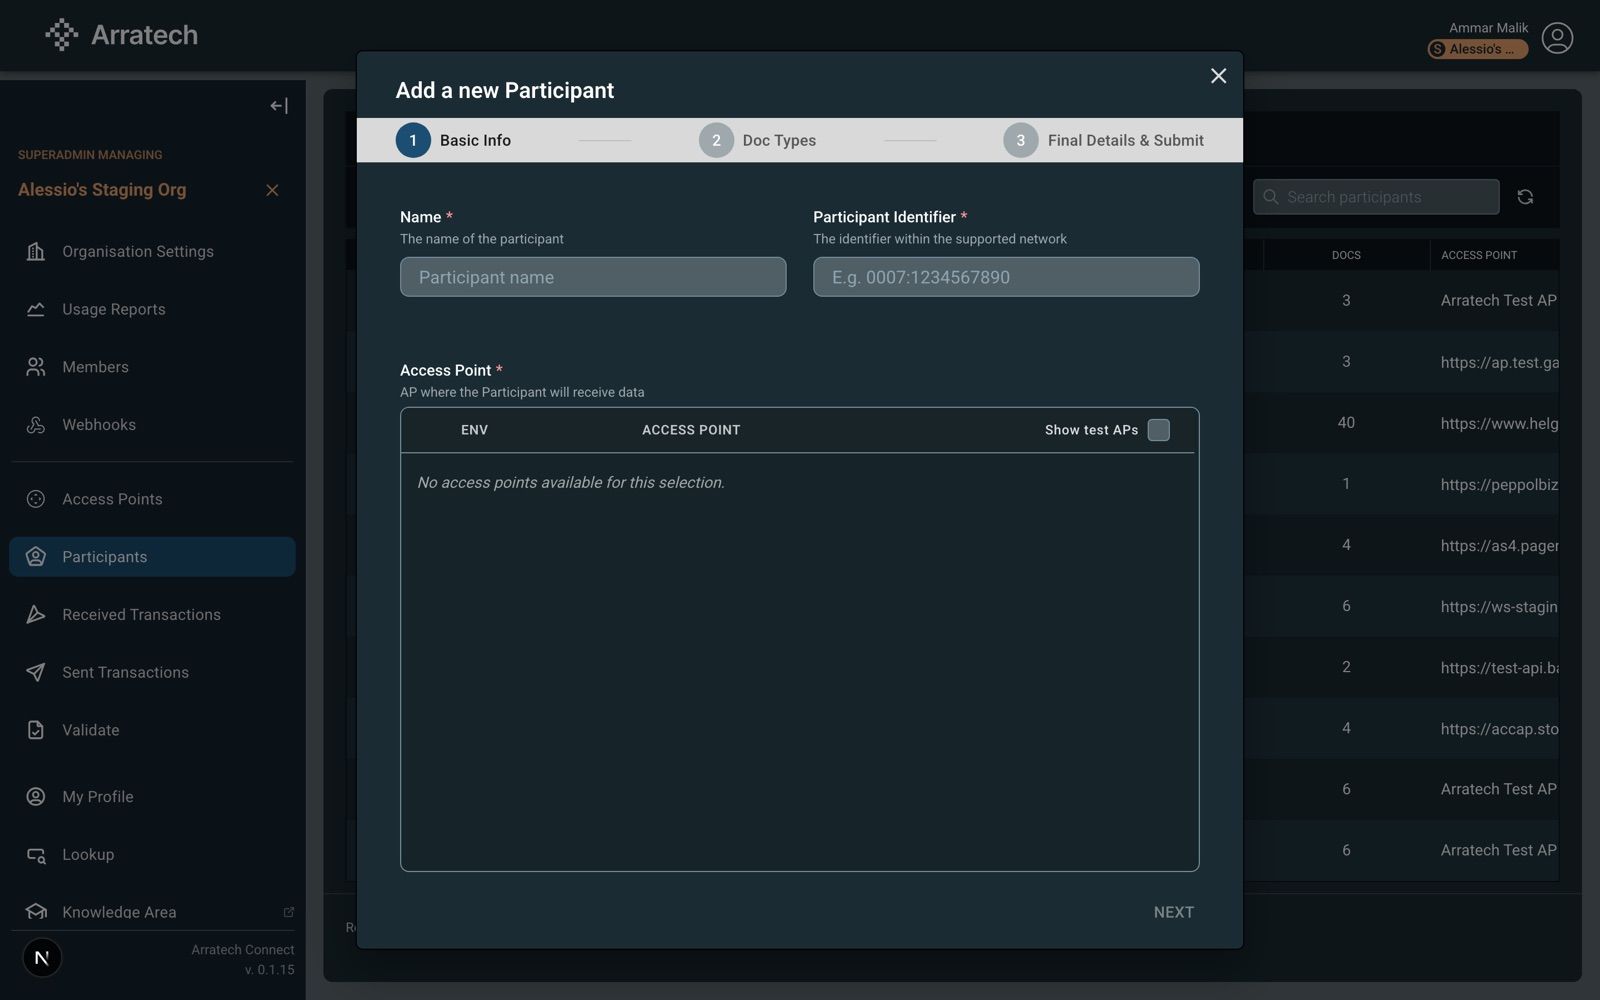Click the https://peppolbiz access point cell

1499,484
